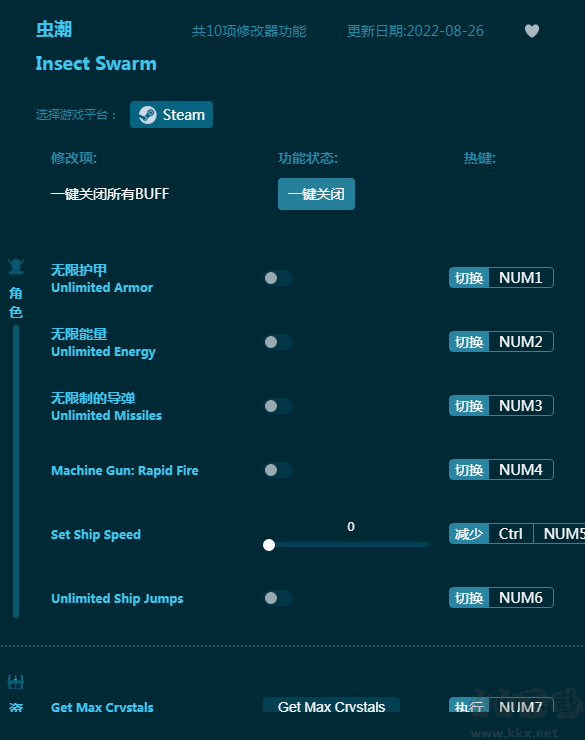Click the heart favorite icon

(x=532, y=31)
